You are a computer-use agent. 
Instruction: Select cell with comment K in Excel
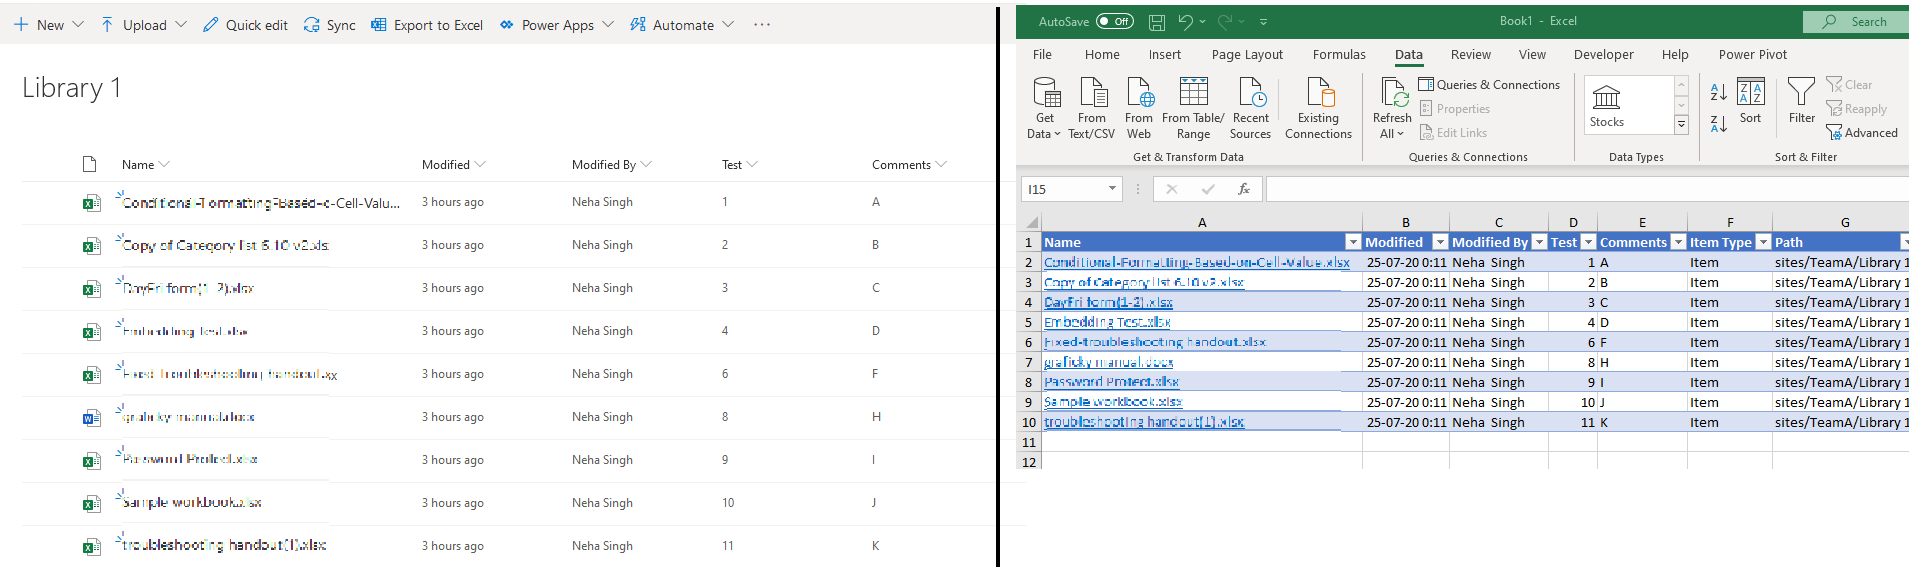1642,422
